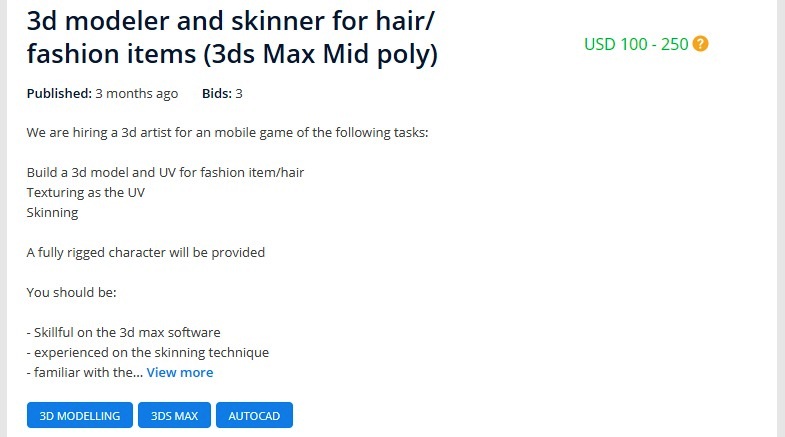The width and height of the screenshot is (785, 437).
Task: Click the 'Skinning' task line
Action: coord(52,212)
